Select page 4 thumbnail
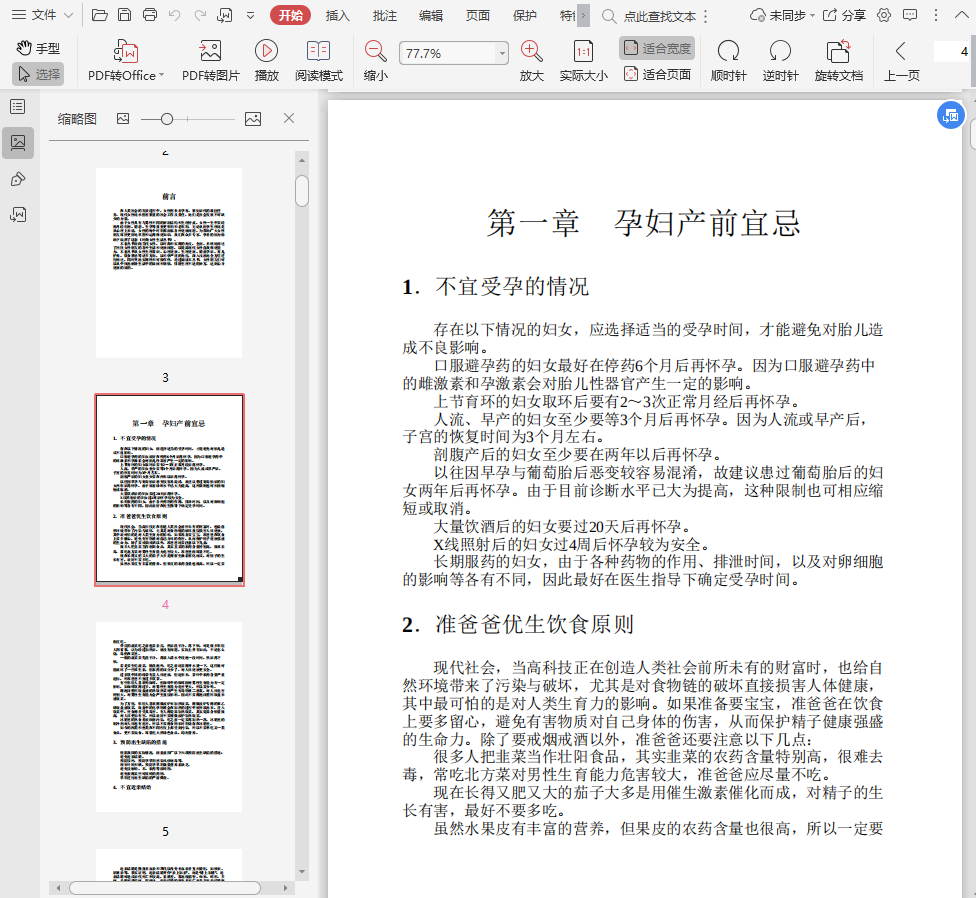976x898 pixels. 169,490
